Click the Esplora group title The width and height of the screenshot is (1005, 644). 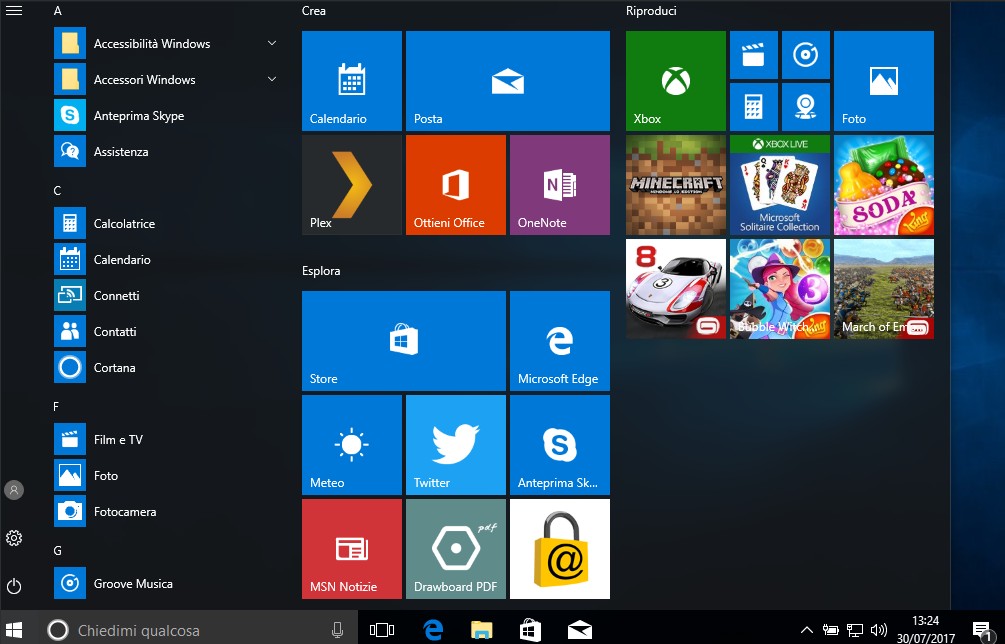click(x=321, y=270)
